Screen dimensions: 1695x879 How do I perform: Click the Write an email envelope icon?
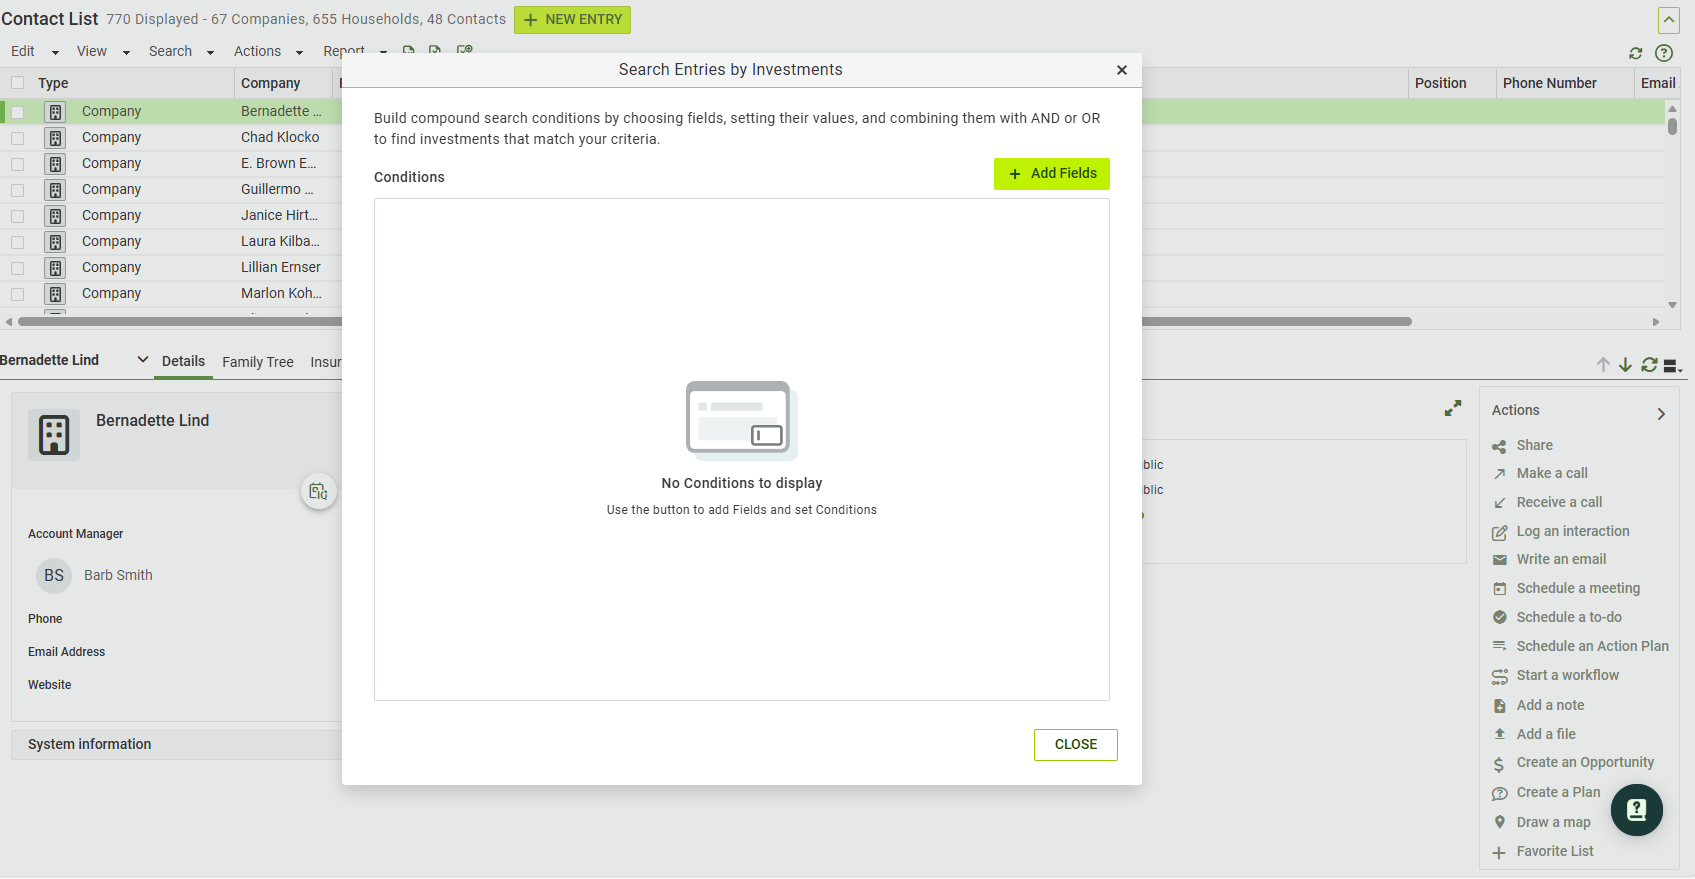[x=1499, y=560]
